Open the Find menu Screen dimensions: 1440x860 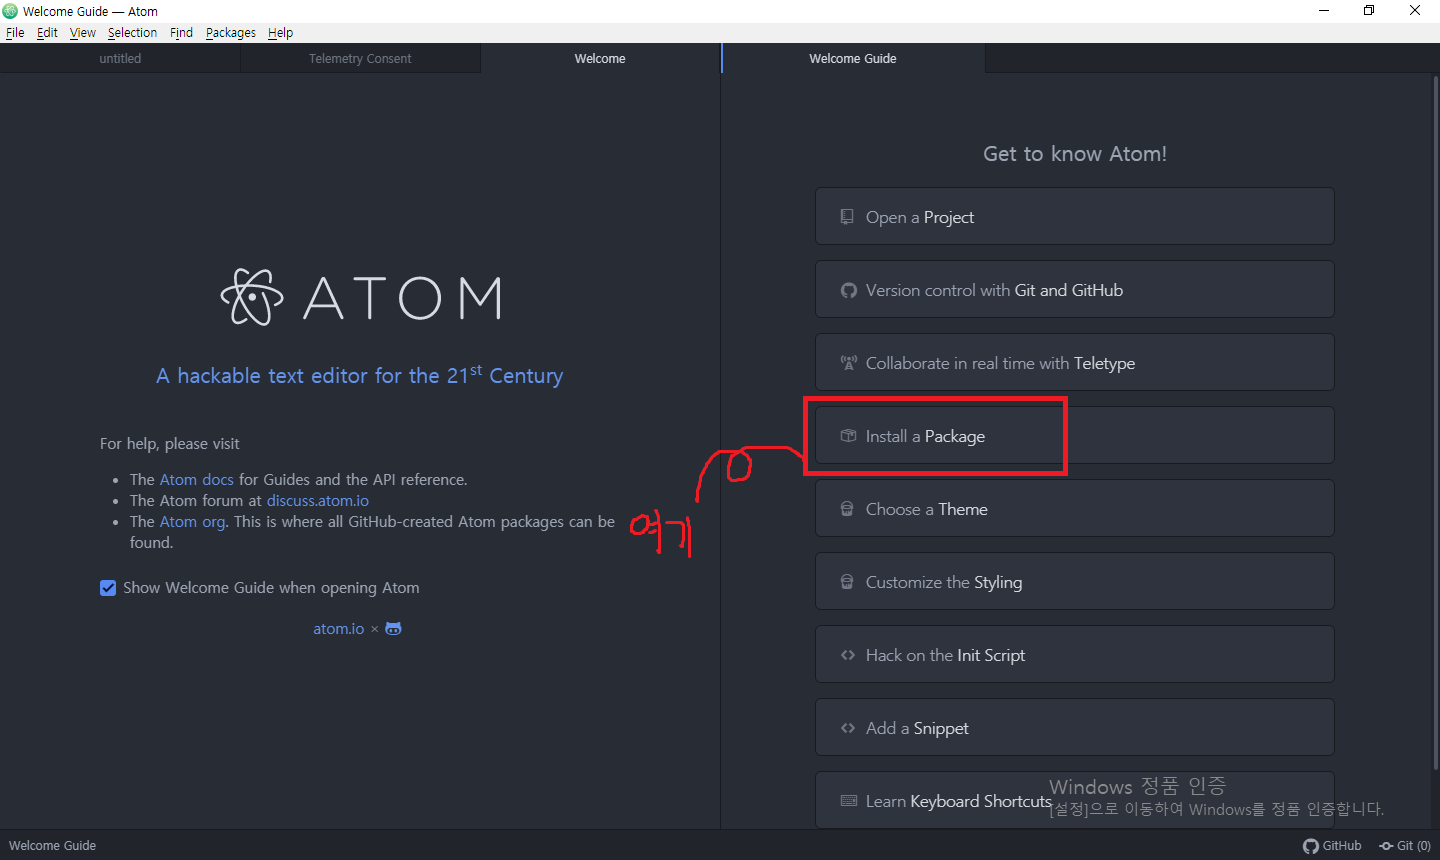[x=181, y=32]
